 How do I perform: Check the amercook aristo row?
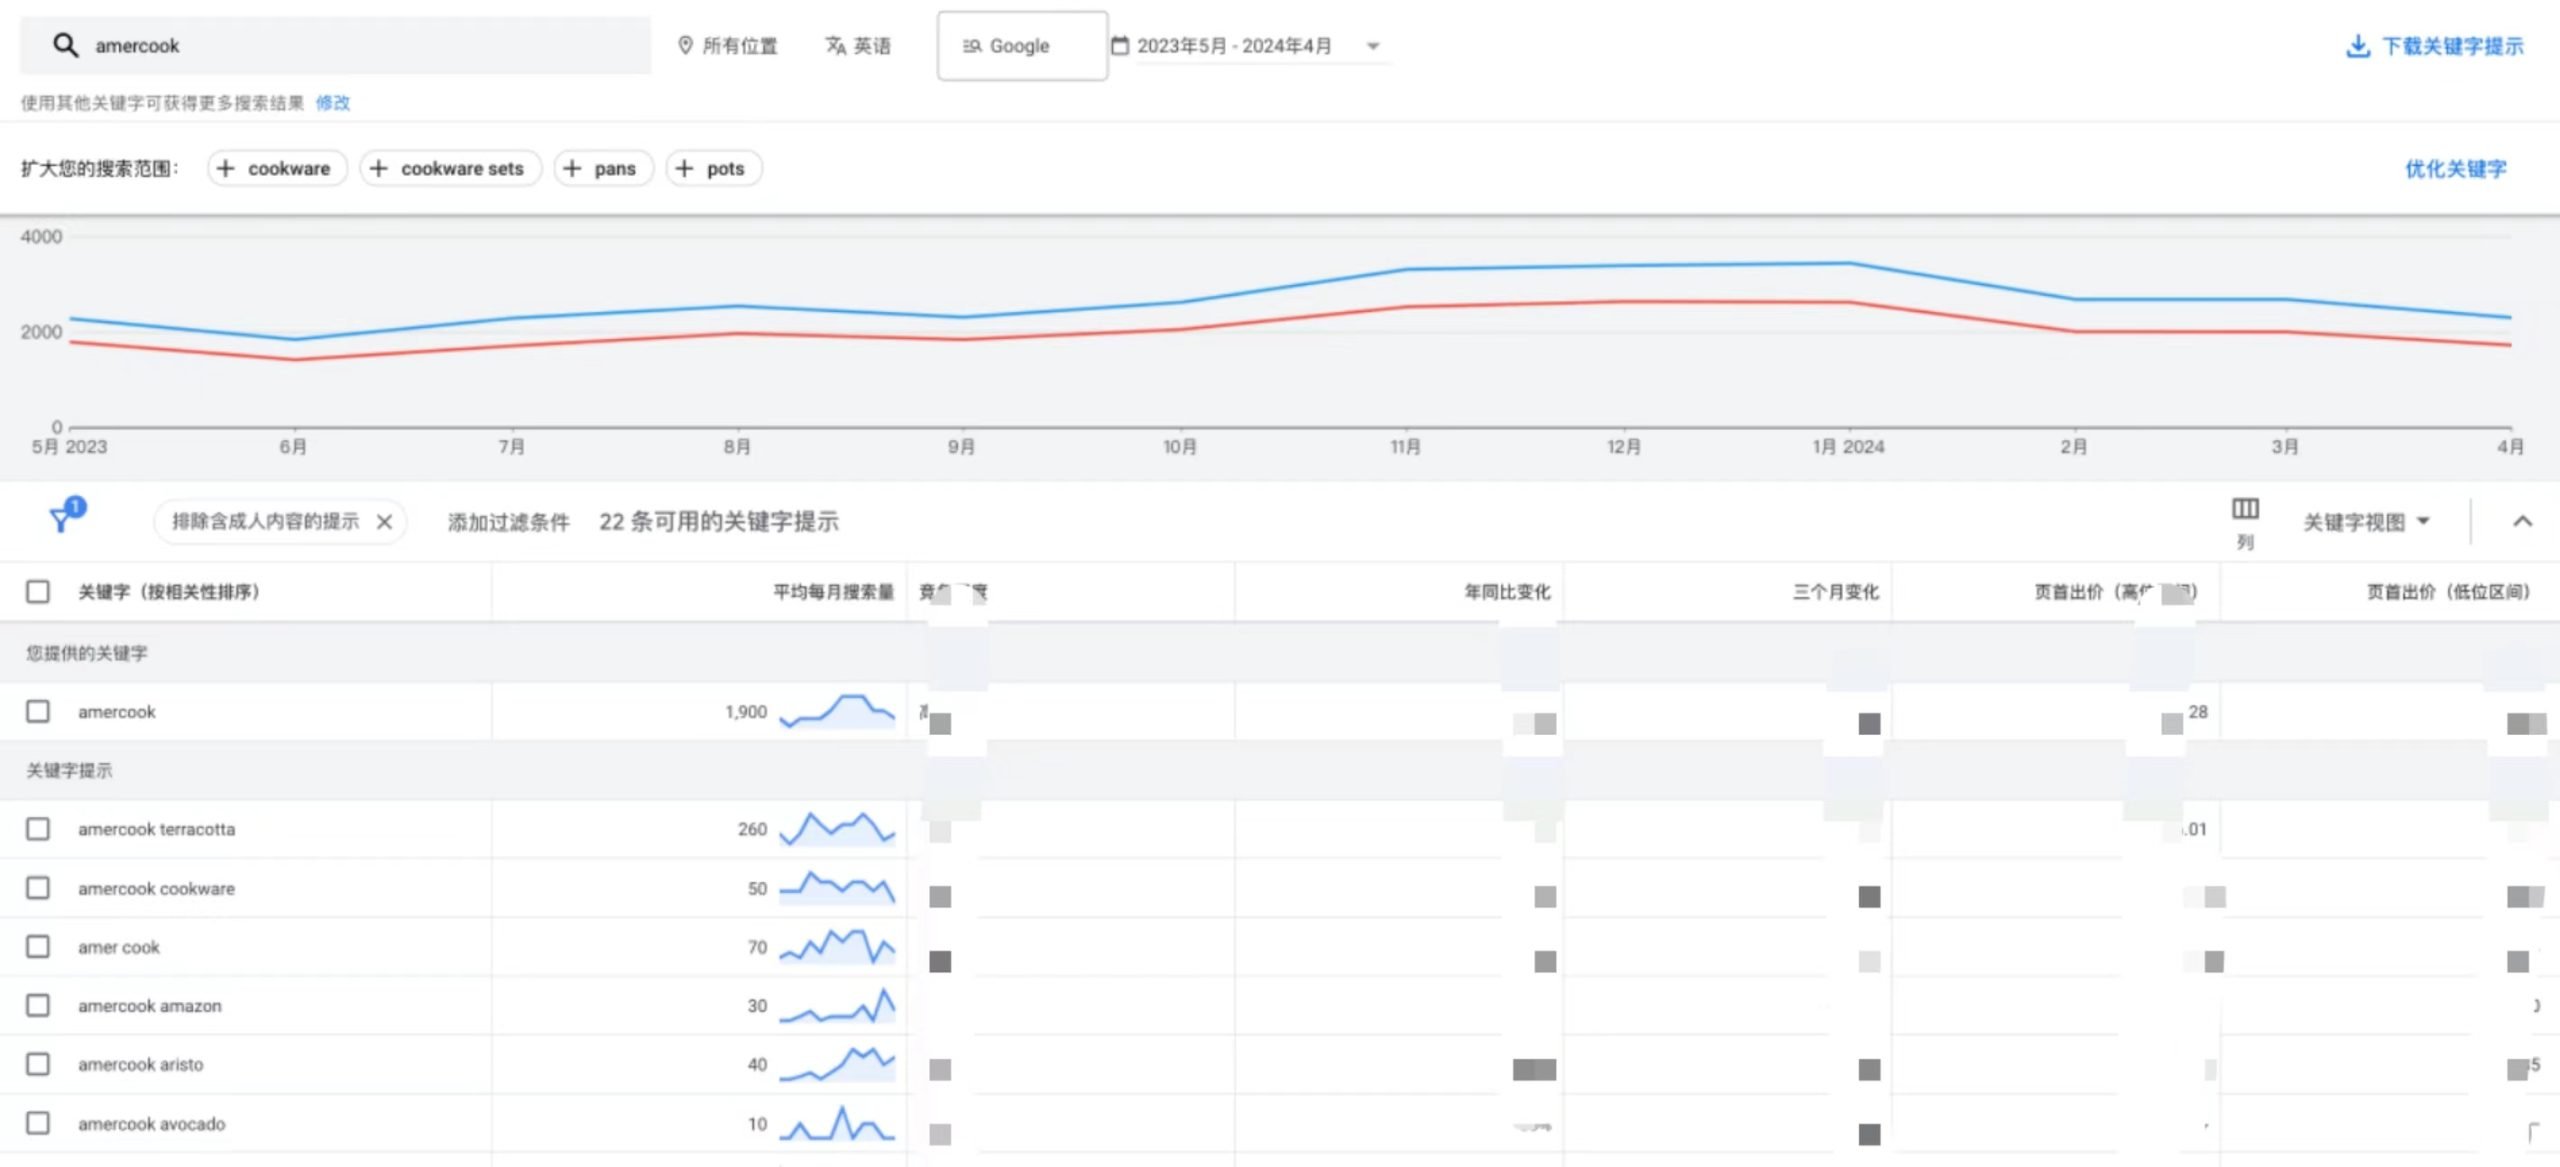tap(38, 1064)
